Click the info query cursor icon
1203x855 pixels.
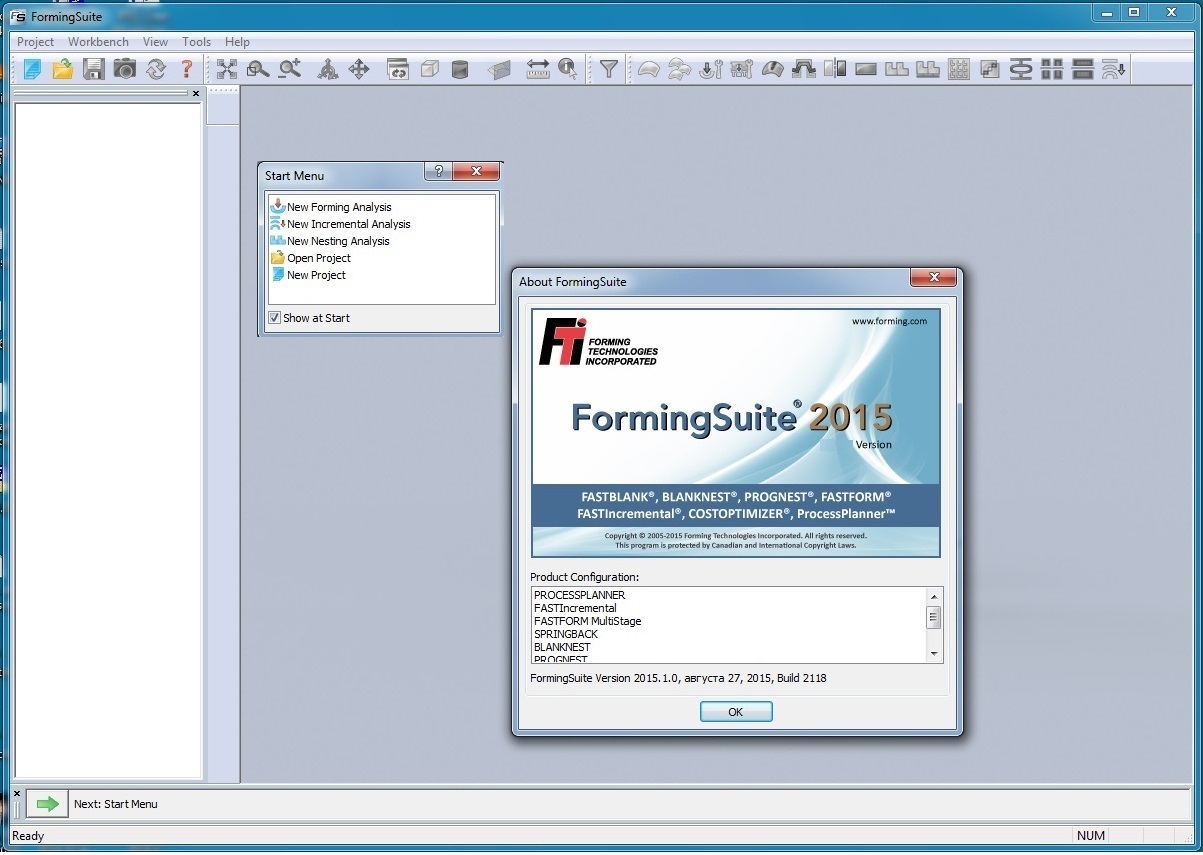[568, 69]
